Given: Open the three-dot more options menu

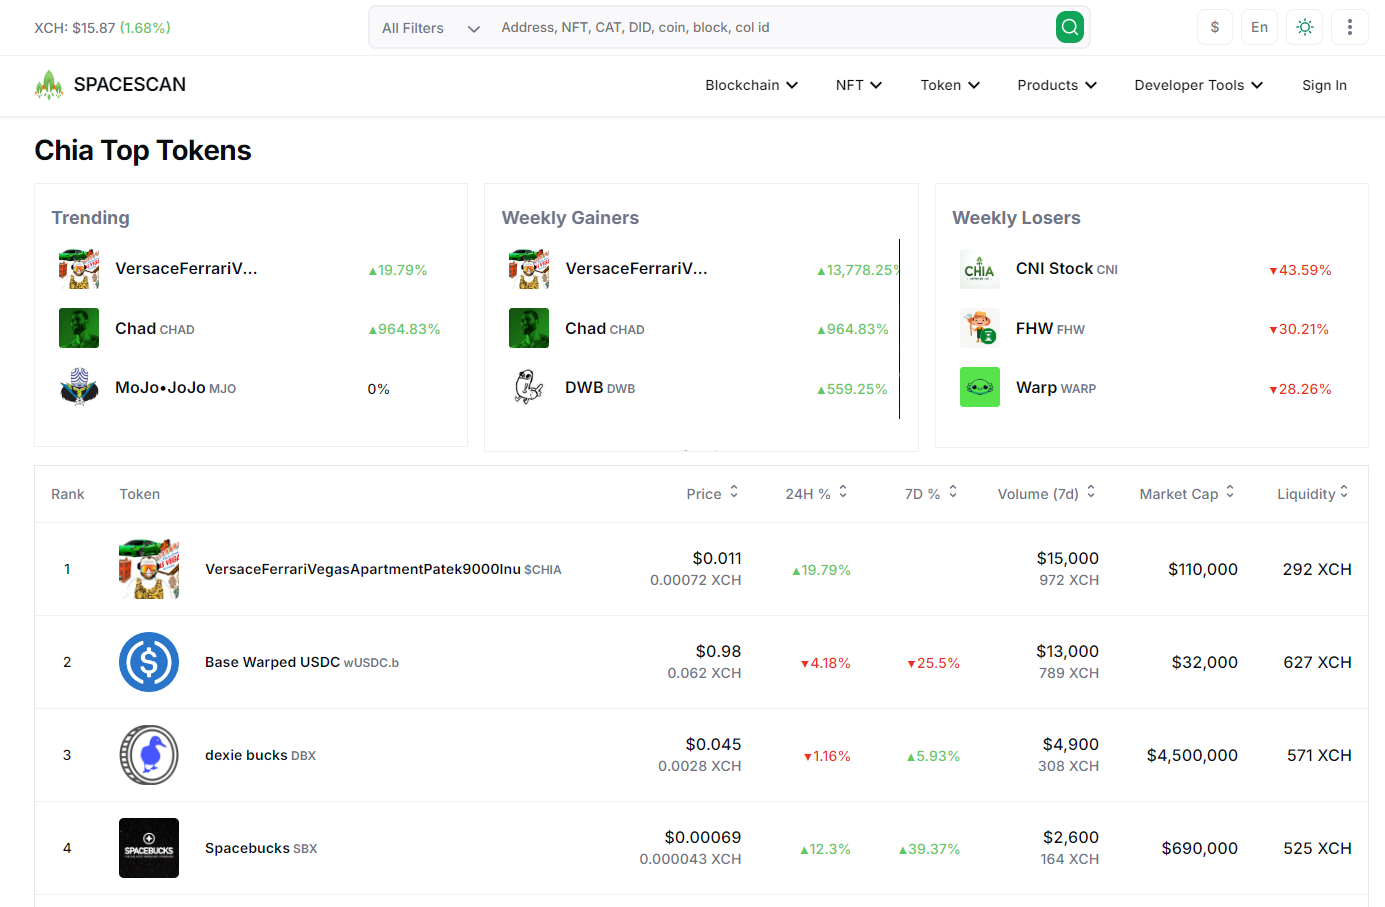Looking at the screenshot, I should click(x=1349, y=27).
